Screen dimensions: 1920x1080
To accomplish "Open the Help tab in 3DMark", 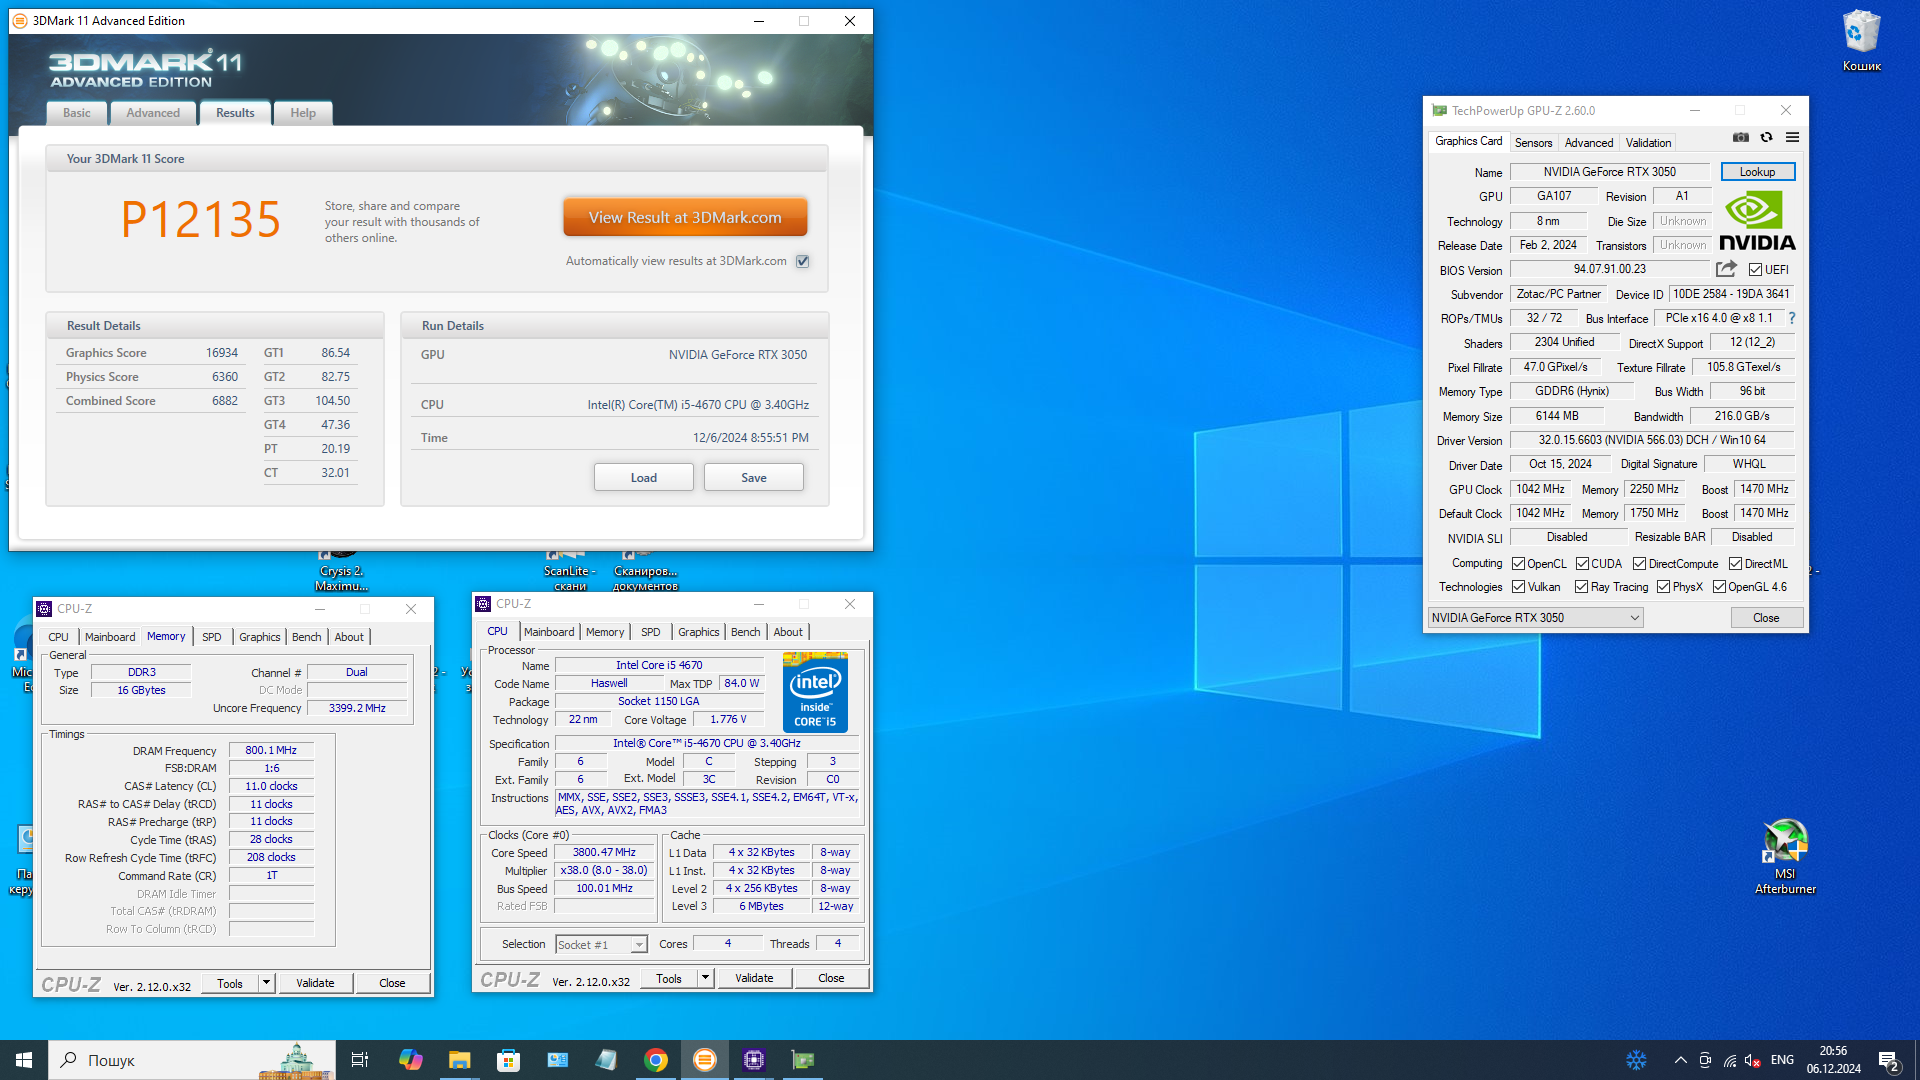I will (x=303, y=113).
